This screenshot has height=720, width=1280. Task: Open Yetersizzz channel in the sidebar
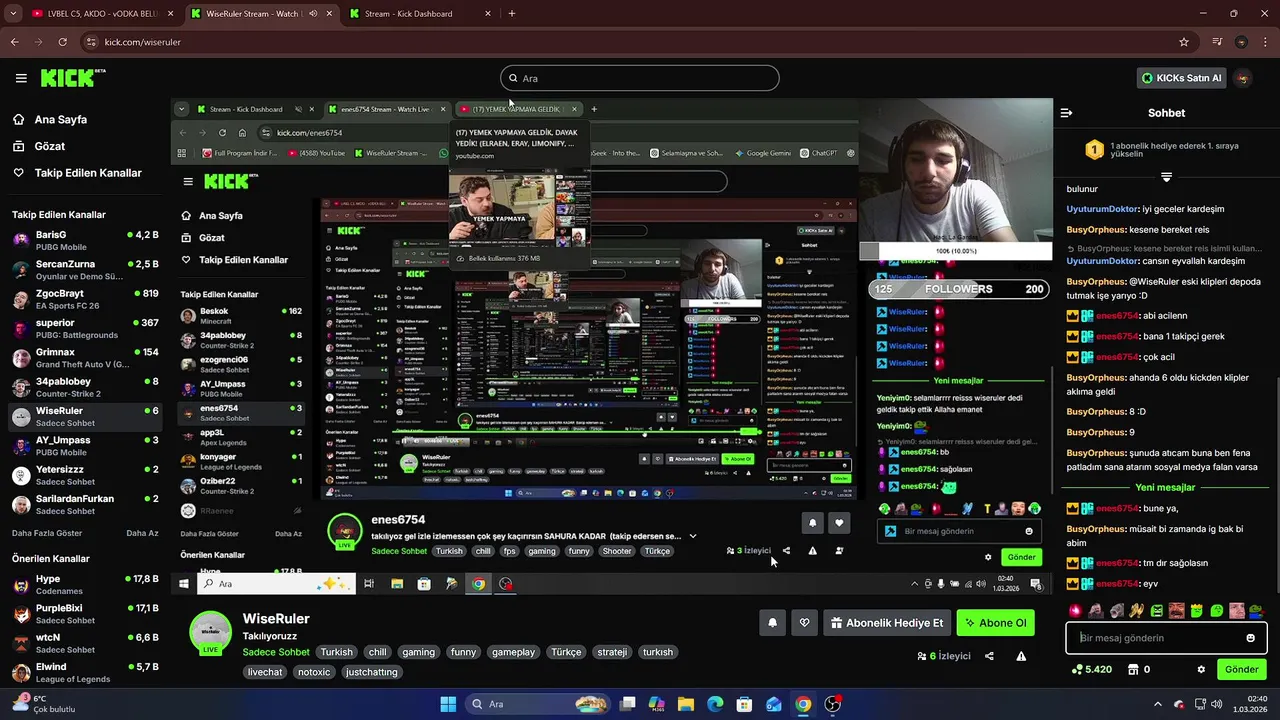pyautogui.click(x=85, y=475)
